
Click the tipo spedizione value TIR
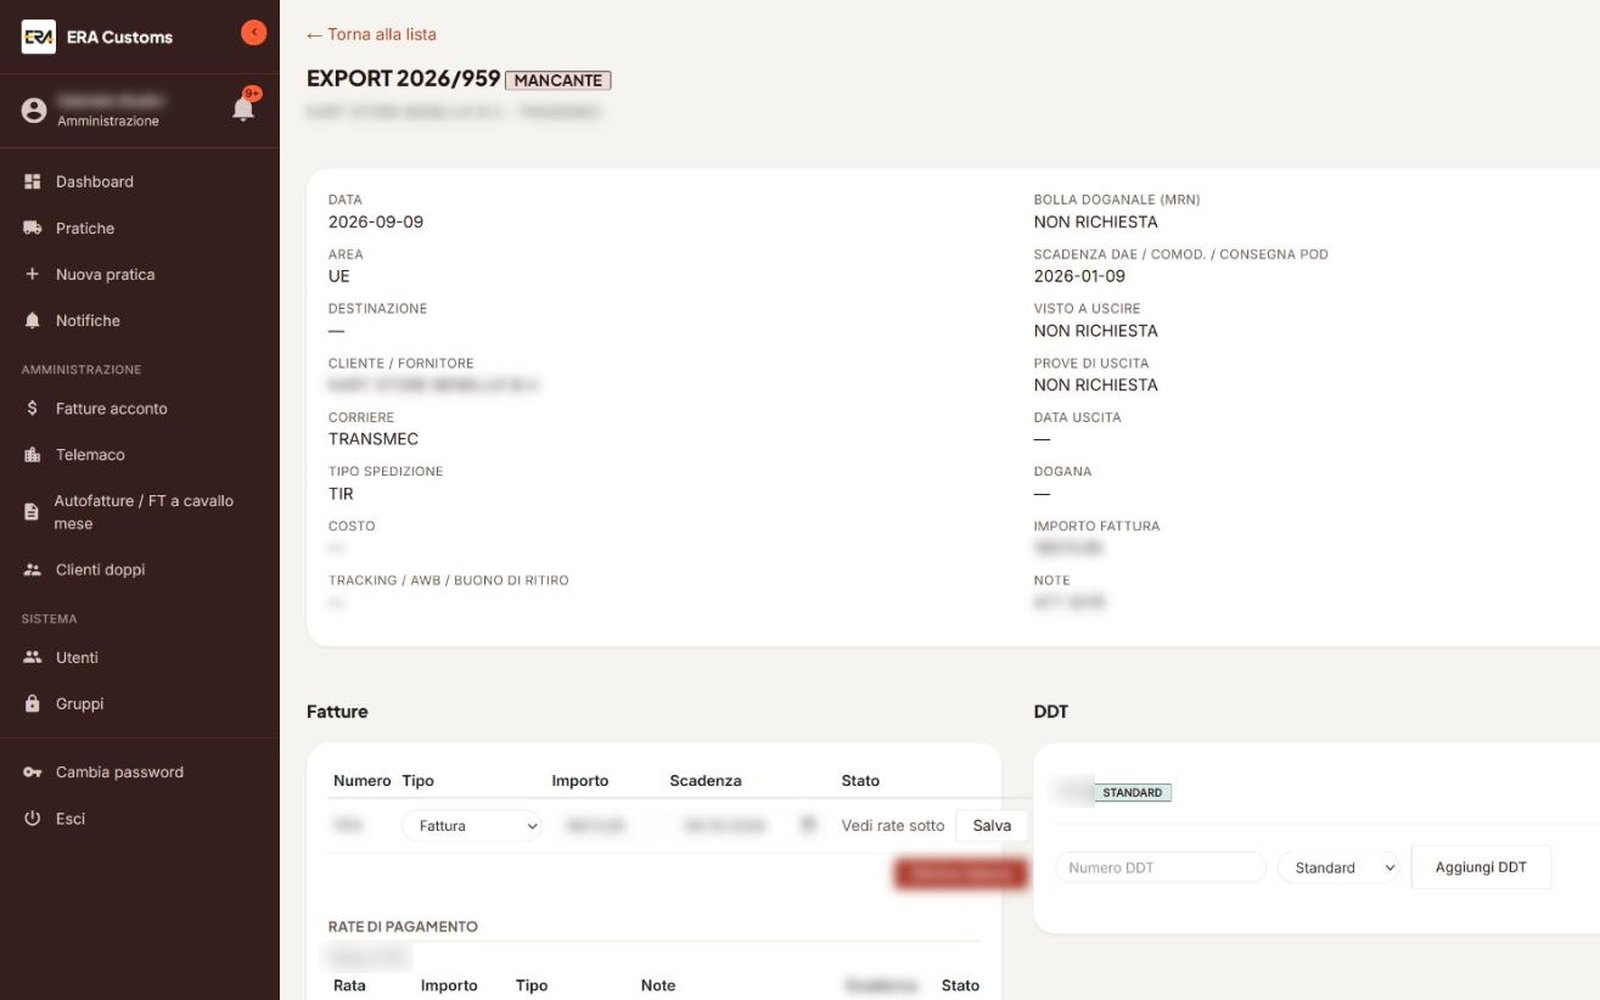pyautogui.click(x=341, y=494)
